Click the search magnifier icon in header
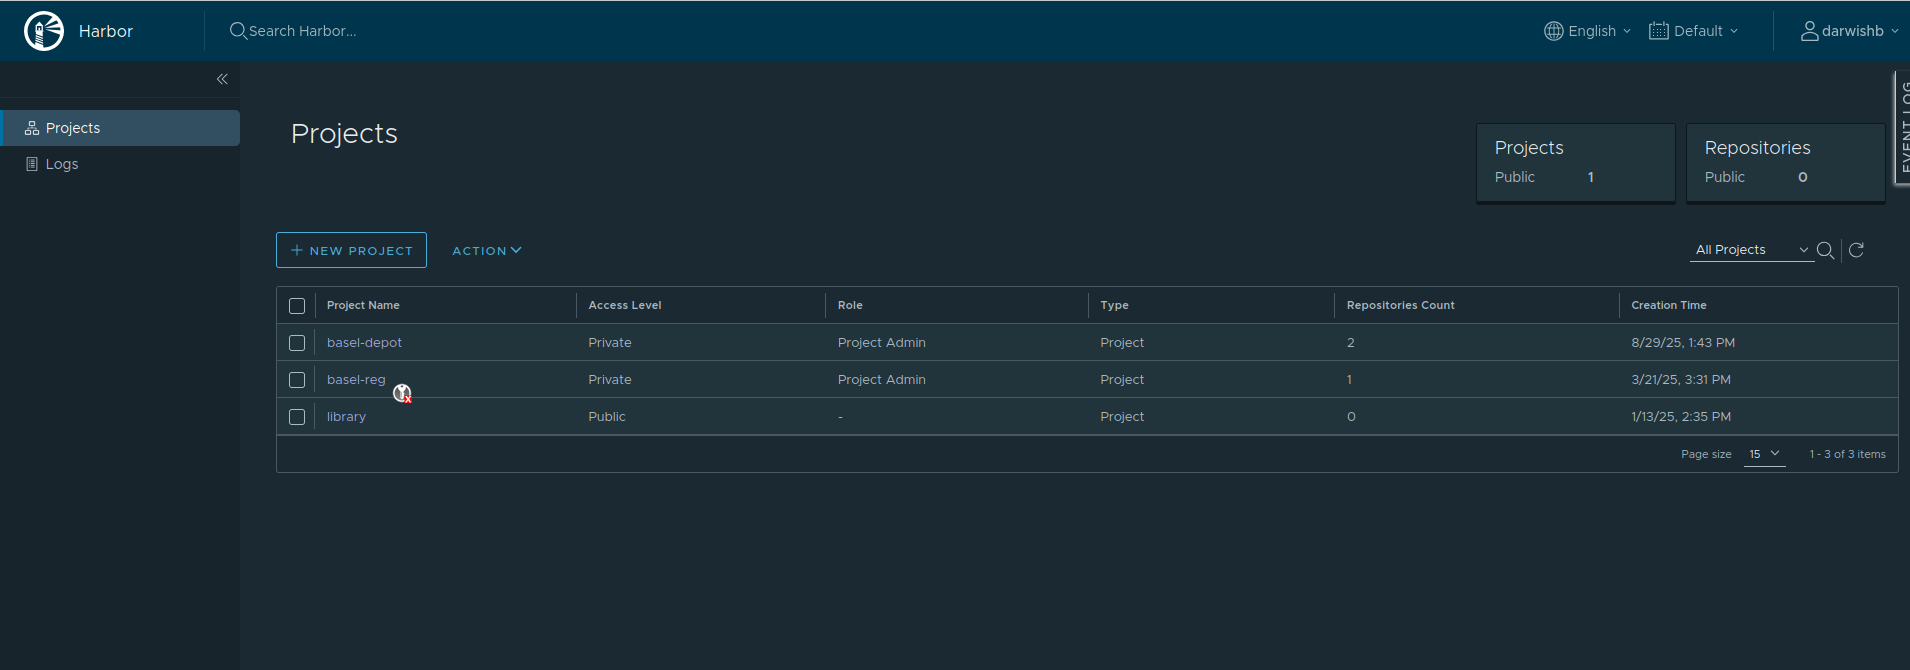 pos(238,31)
